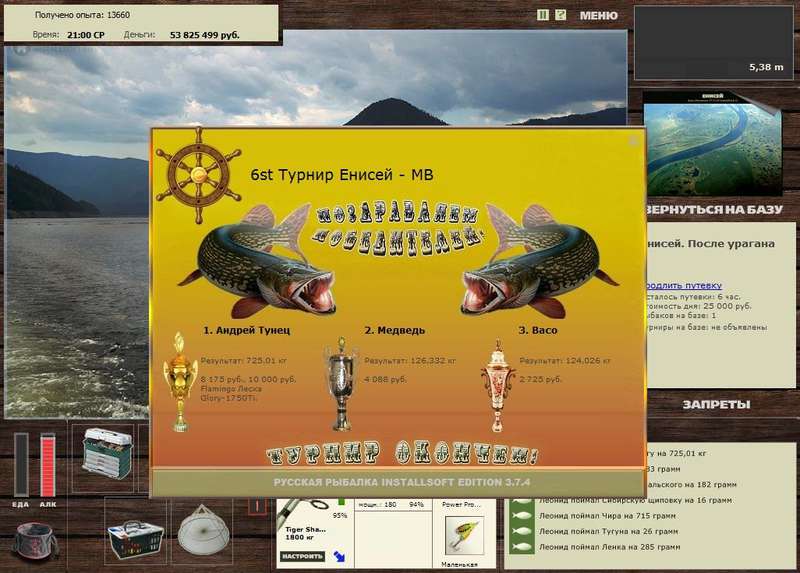Screen dimensions: 800x573
Task: Click log entry about Ленка на 285 грамм
Action: (609, 546)
